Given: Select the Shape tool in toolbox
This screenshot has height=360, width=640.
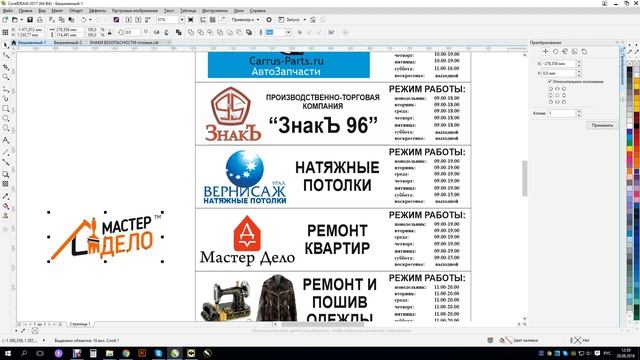Looking at the screenshot, I should pyautogui.click(x=5, y=55).
